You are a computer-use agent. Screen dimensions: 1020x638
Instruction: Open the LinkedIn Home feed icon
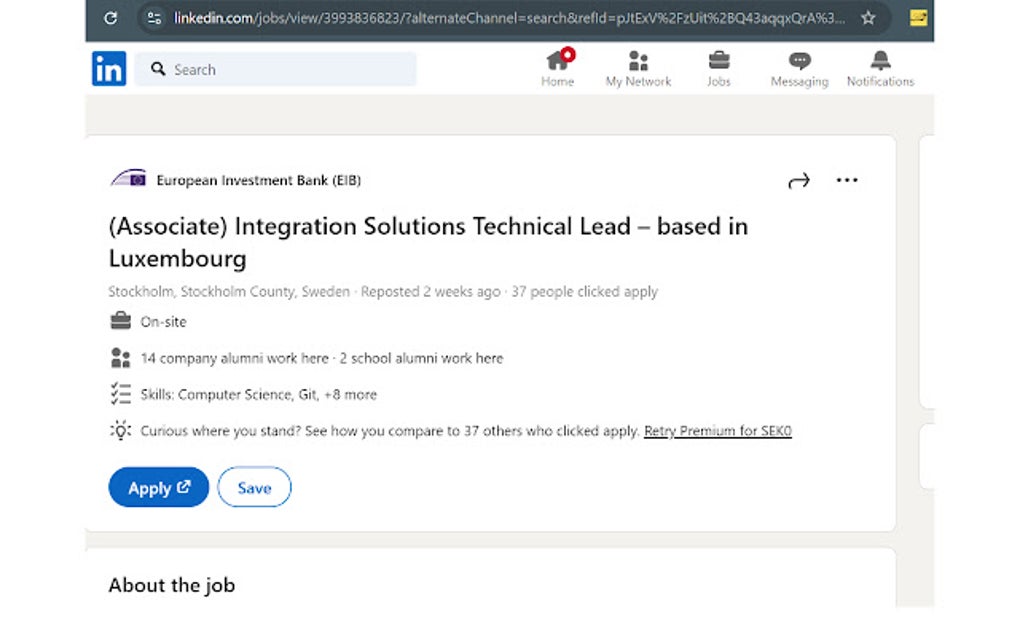click(557, 62)
